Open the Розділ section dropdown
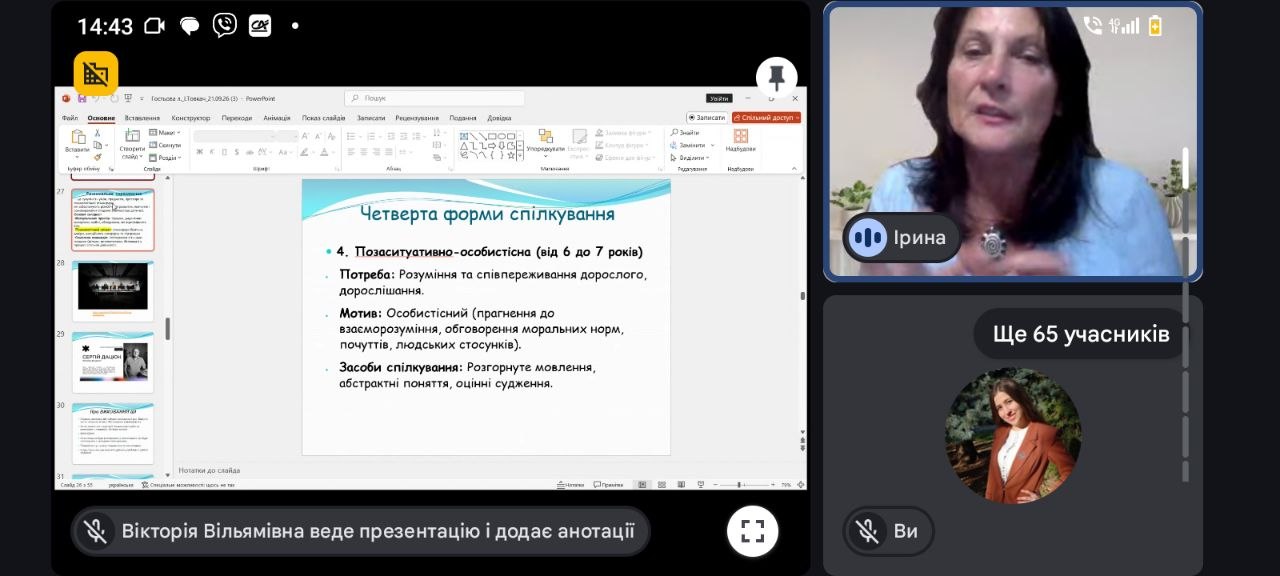Screen dimensions: 1280x576 pos(166,157)
